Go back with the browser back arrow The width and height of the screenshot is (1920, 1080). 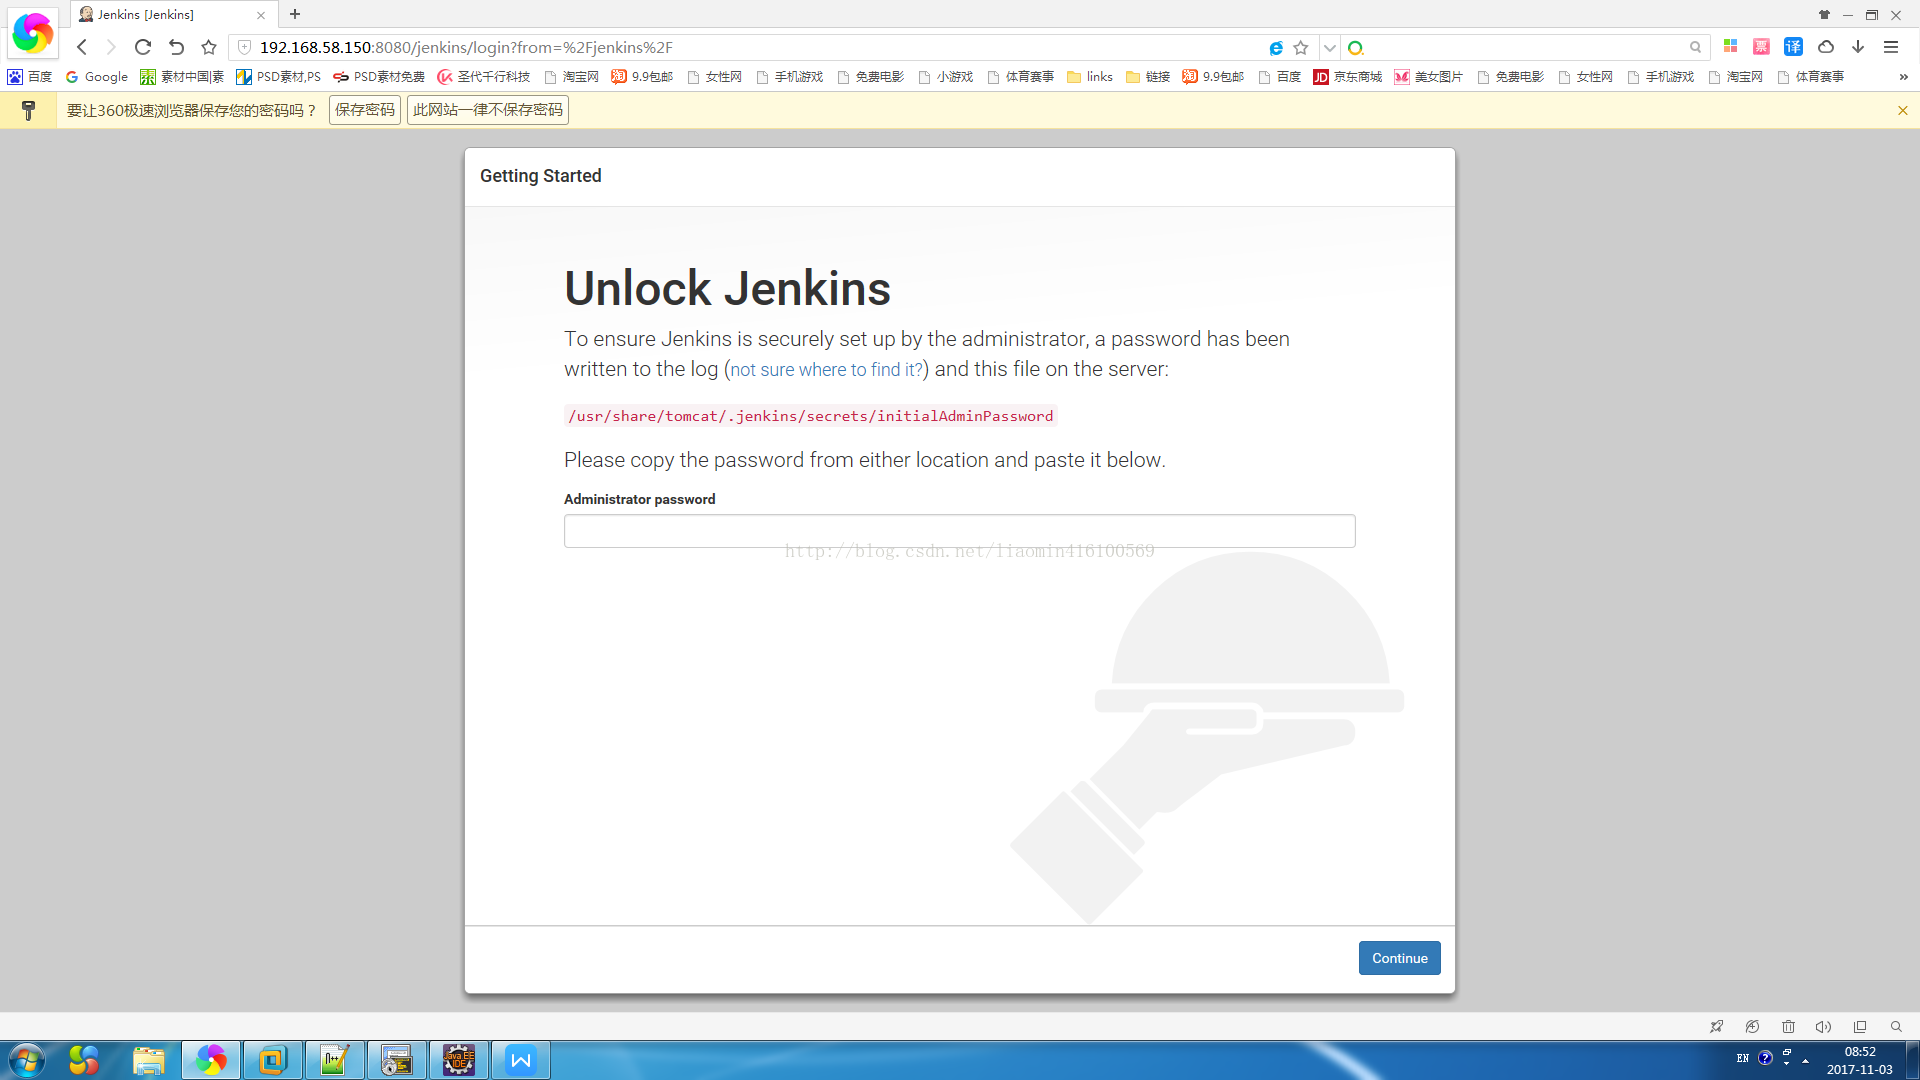tap(82, 47)
